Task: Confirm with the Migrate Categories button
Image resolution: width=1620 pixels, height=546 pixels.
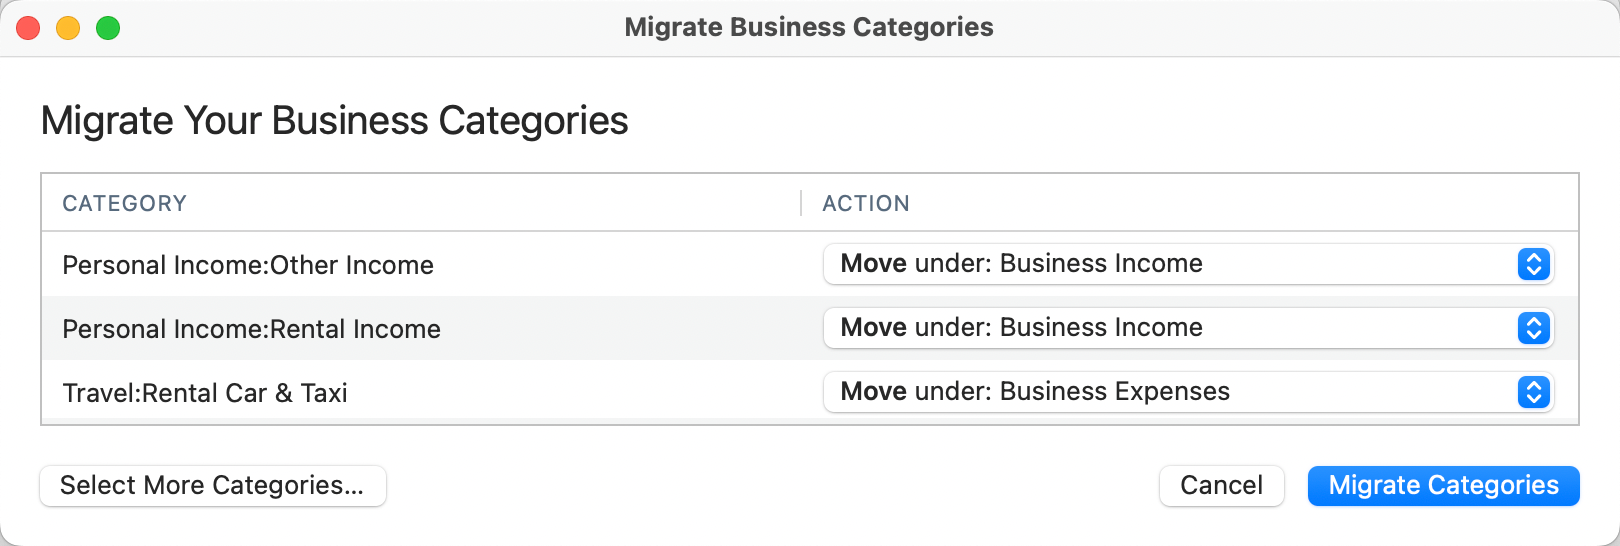Action: pyautogui.click(x=1443, y=486)
